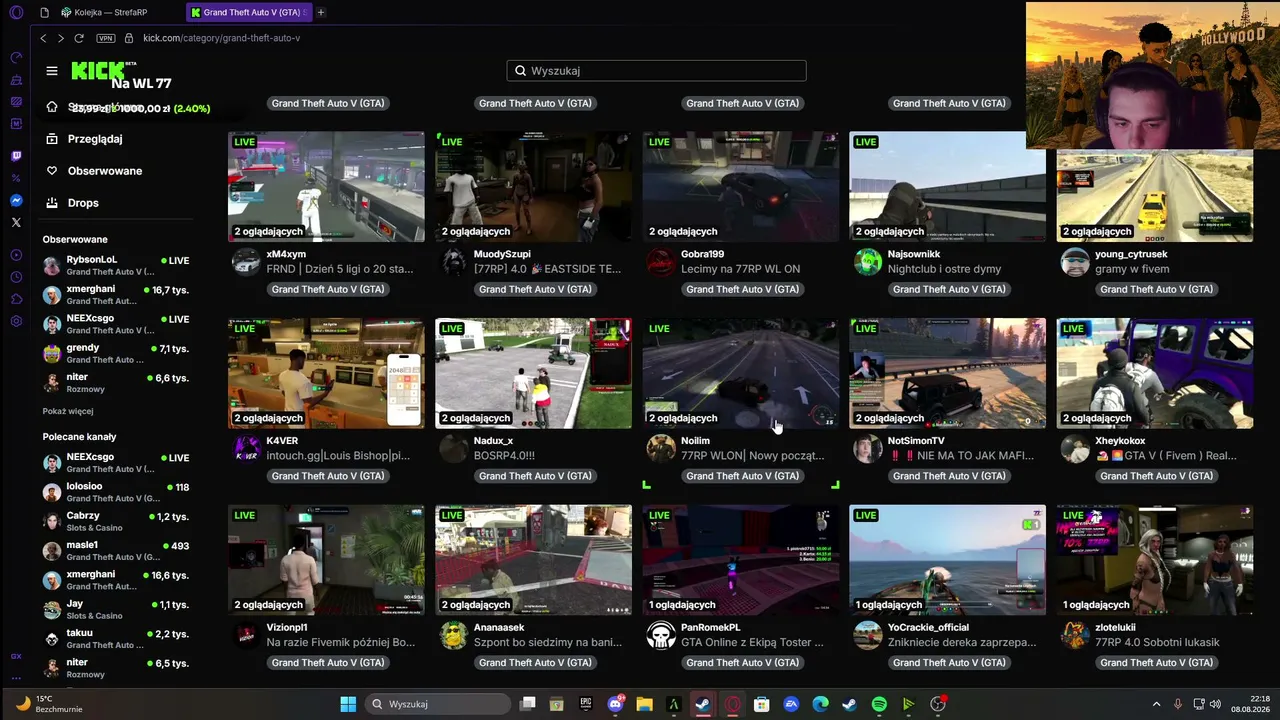Open Gobra199 stream thumbnail
This screenshot has height=720, width=1280.
click(741, 186)
